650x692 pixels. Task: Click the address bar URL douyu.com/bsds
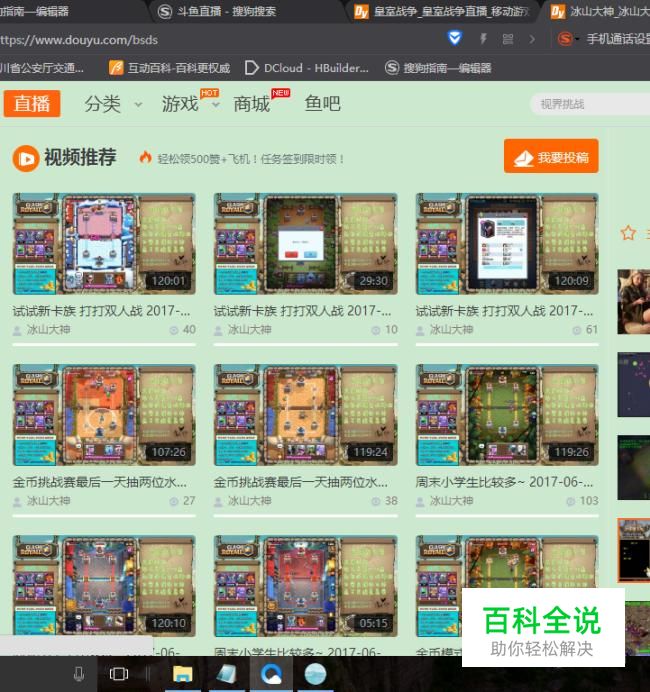click(x=79, y=40)
